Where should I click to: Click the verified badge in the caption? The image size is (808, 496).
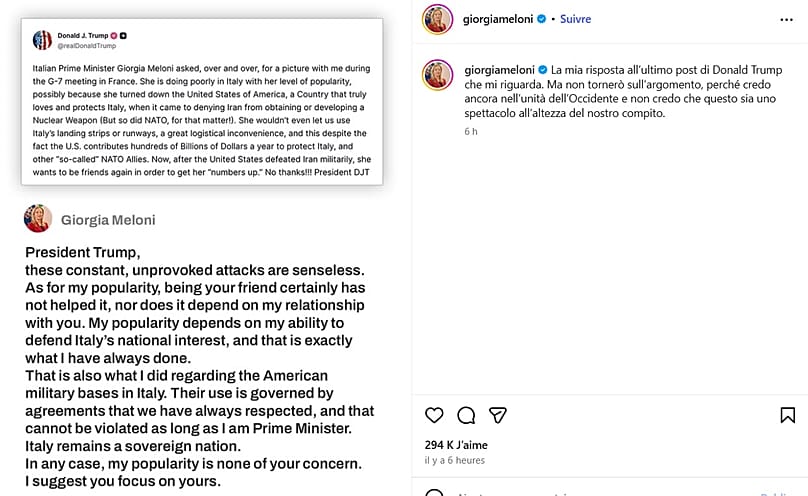[x=543, y=70]
